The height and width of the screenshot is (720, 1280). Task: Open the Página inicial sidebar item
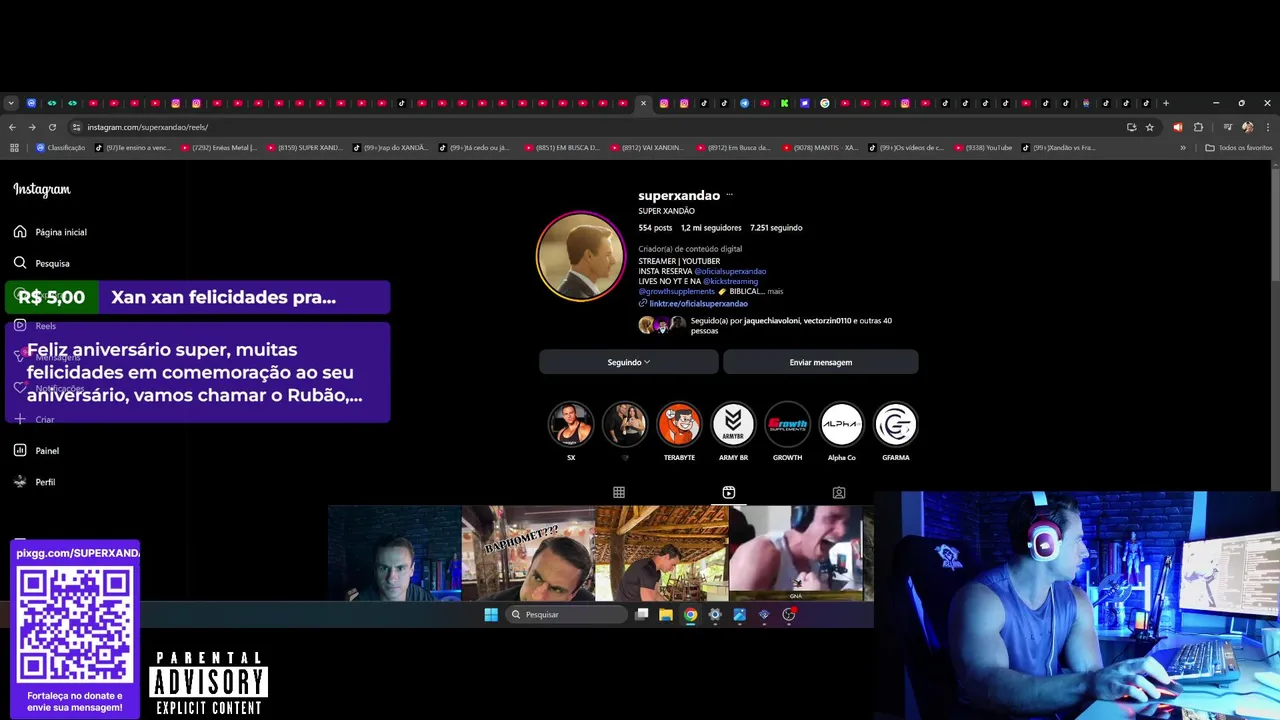50,232
